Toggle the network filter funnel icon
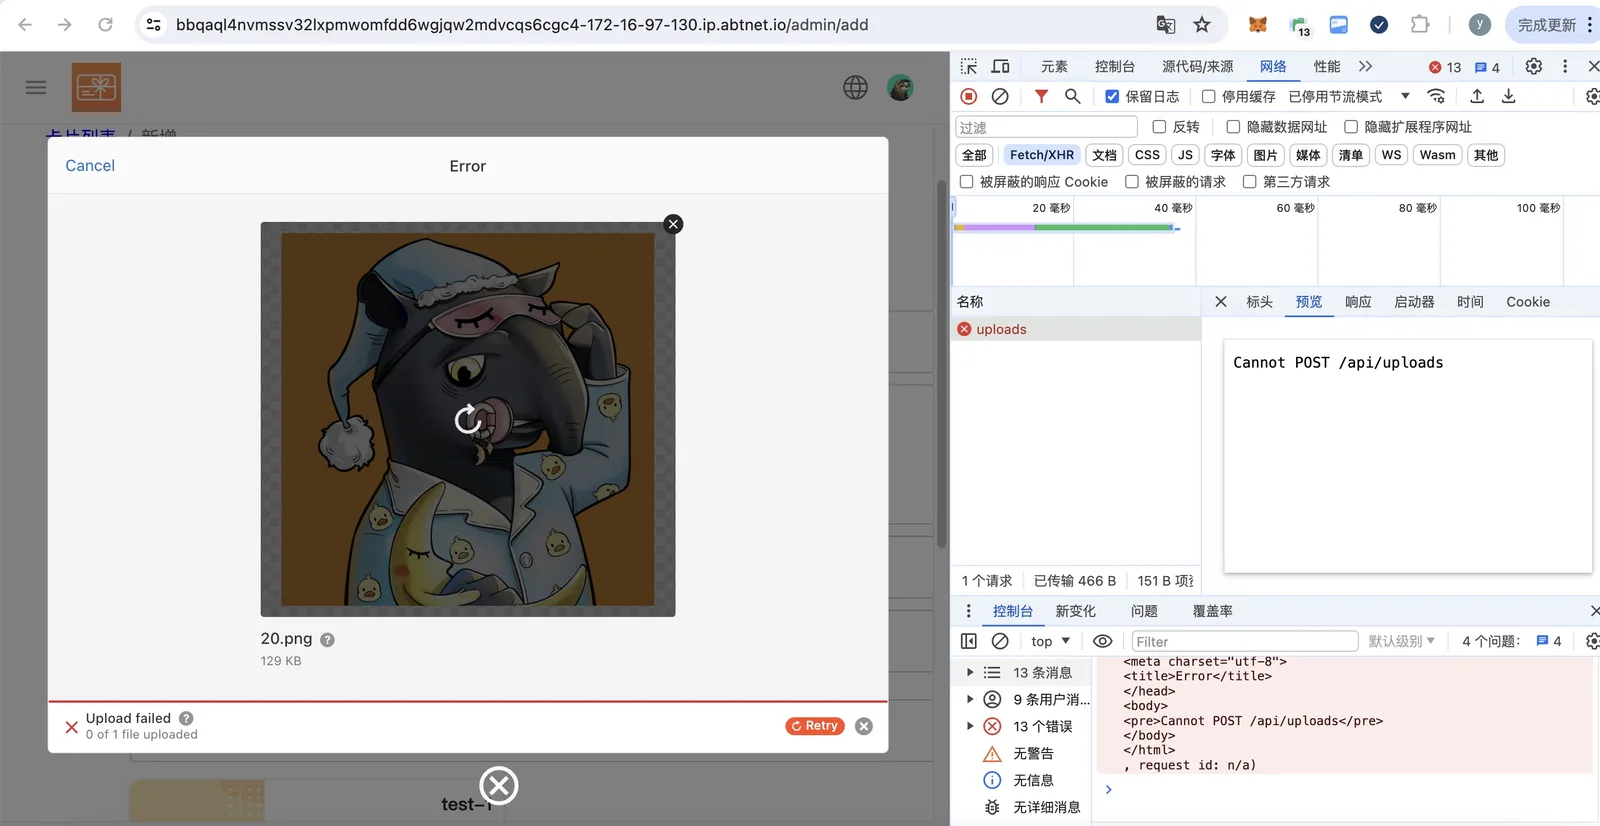Image resolution: width=1600 pixels, height=826 pixels. tap(1041, 96)
